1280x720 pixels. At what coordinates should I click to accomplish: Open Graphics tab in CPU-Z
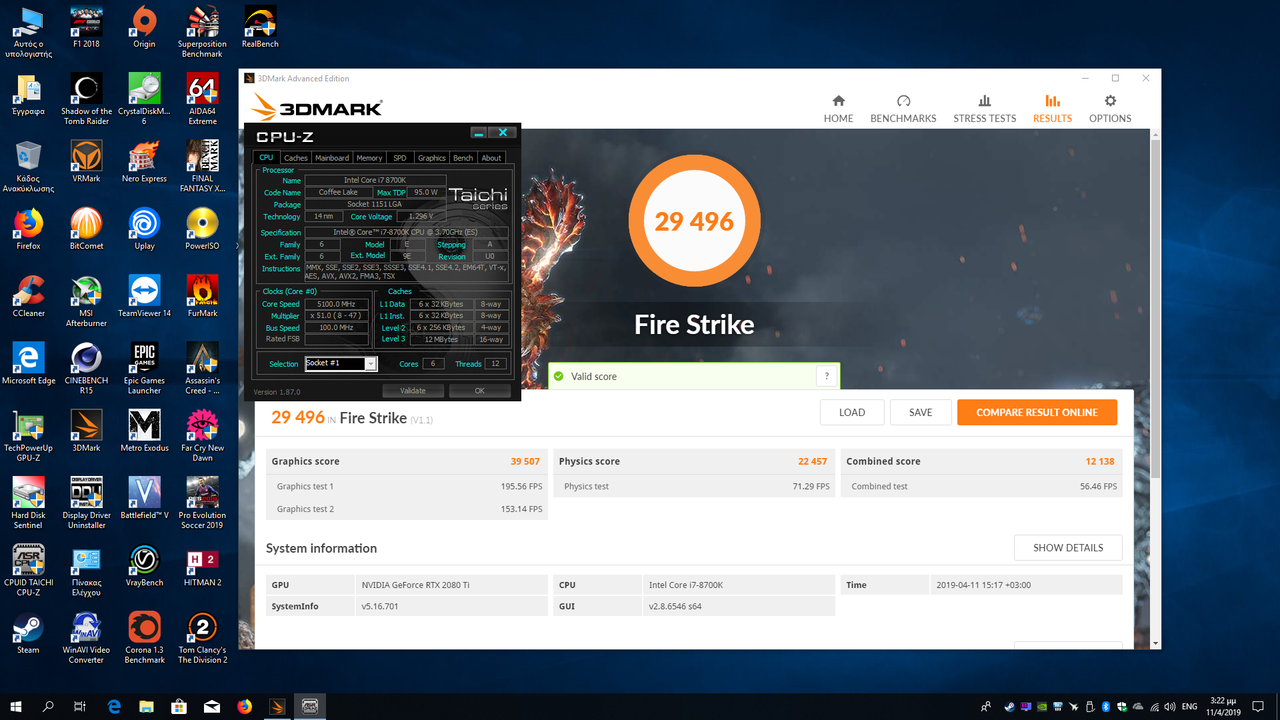[x=432, y=158]
